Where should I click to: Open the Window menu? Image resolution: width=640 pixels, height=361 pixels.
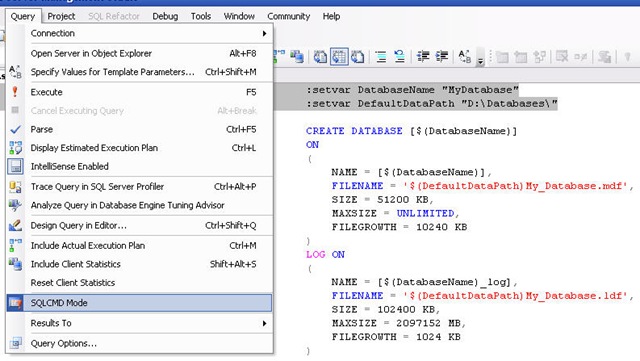coord(239,16)
